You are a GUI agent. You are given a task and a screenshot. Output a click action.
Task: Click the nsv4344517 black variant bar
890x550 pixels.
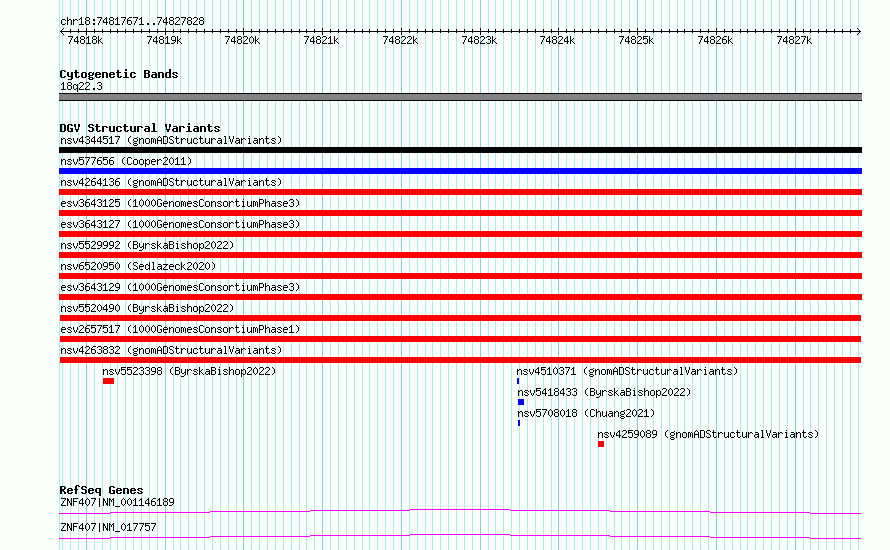[460, 150]
